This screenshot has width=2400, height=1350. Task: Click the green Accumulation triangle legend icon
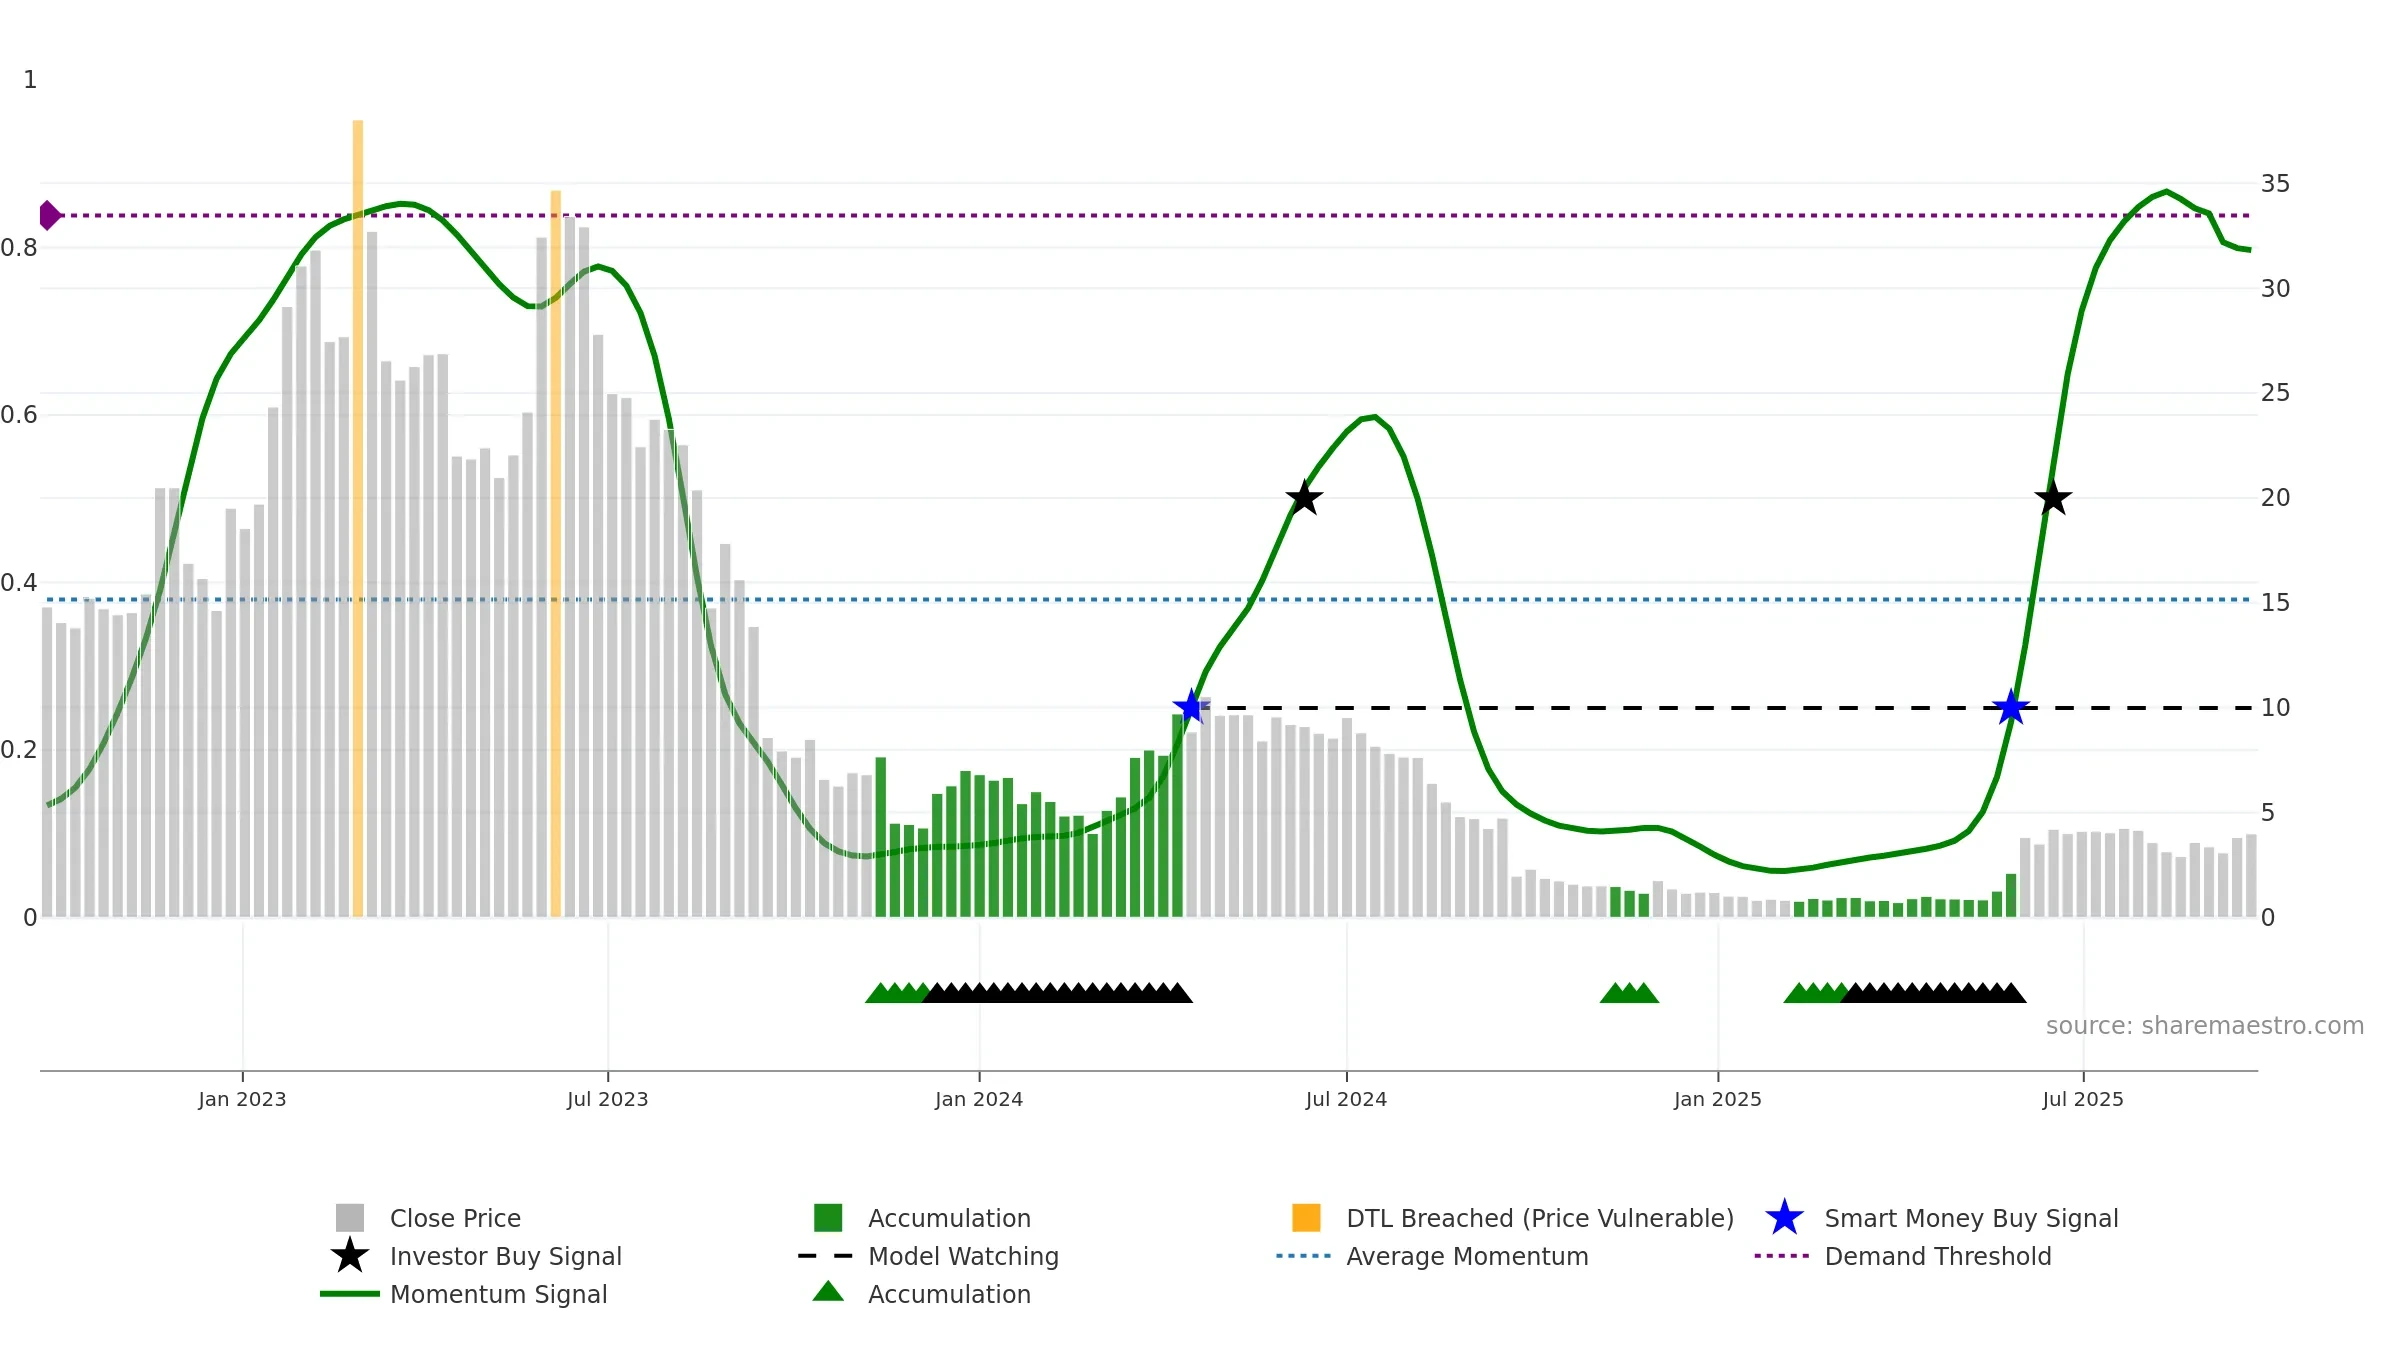[x=828, y=1293]
